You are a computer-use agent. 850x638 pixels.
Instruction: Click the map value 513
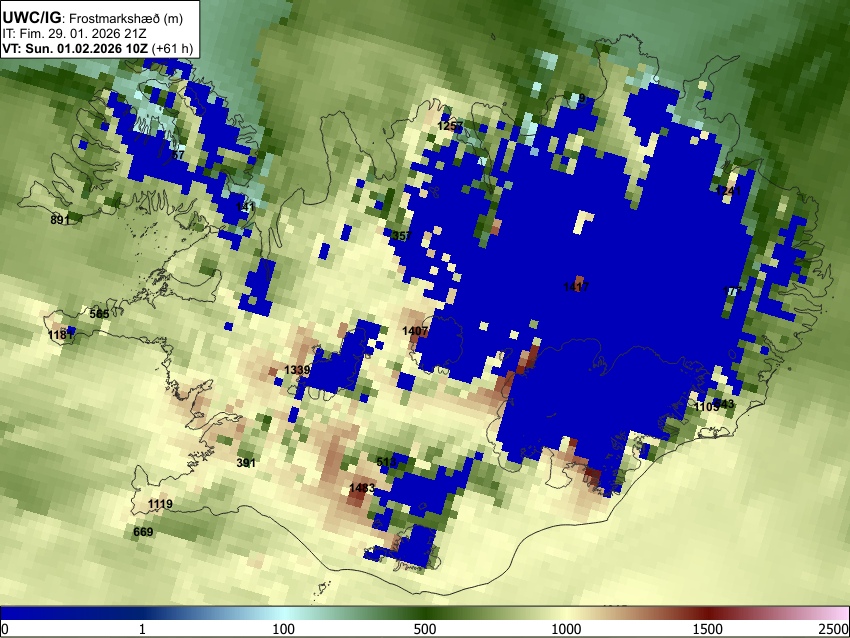[387, 462]
